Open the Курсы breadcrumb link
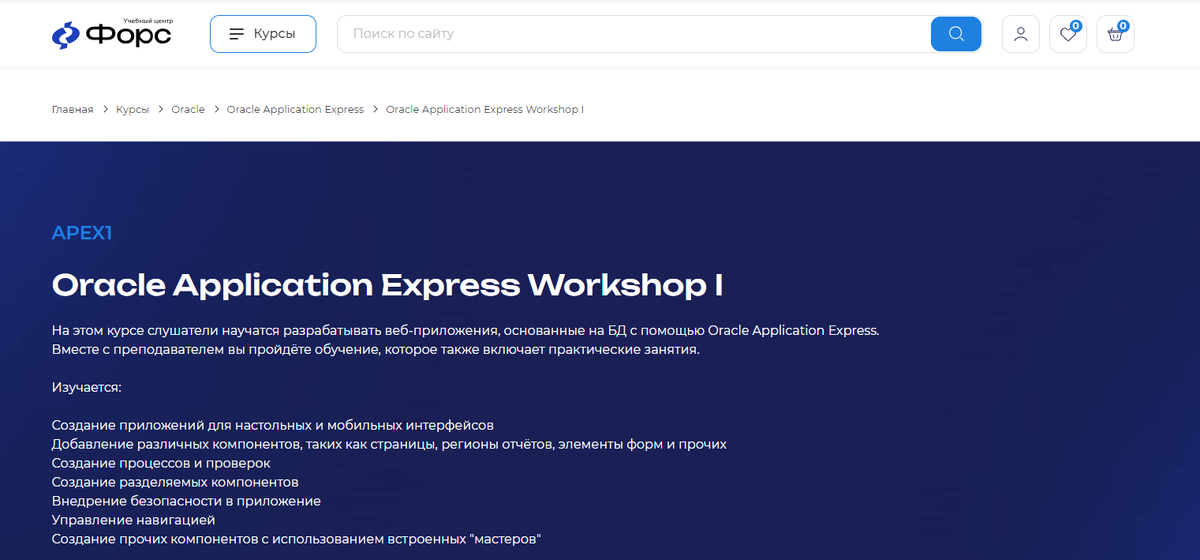 (132, 109)
